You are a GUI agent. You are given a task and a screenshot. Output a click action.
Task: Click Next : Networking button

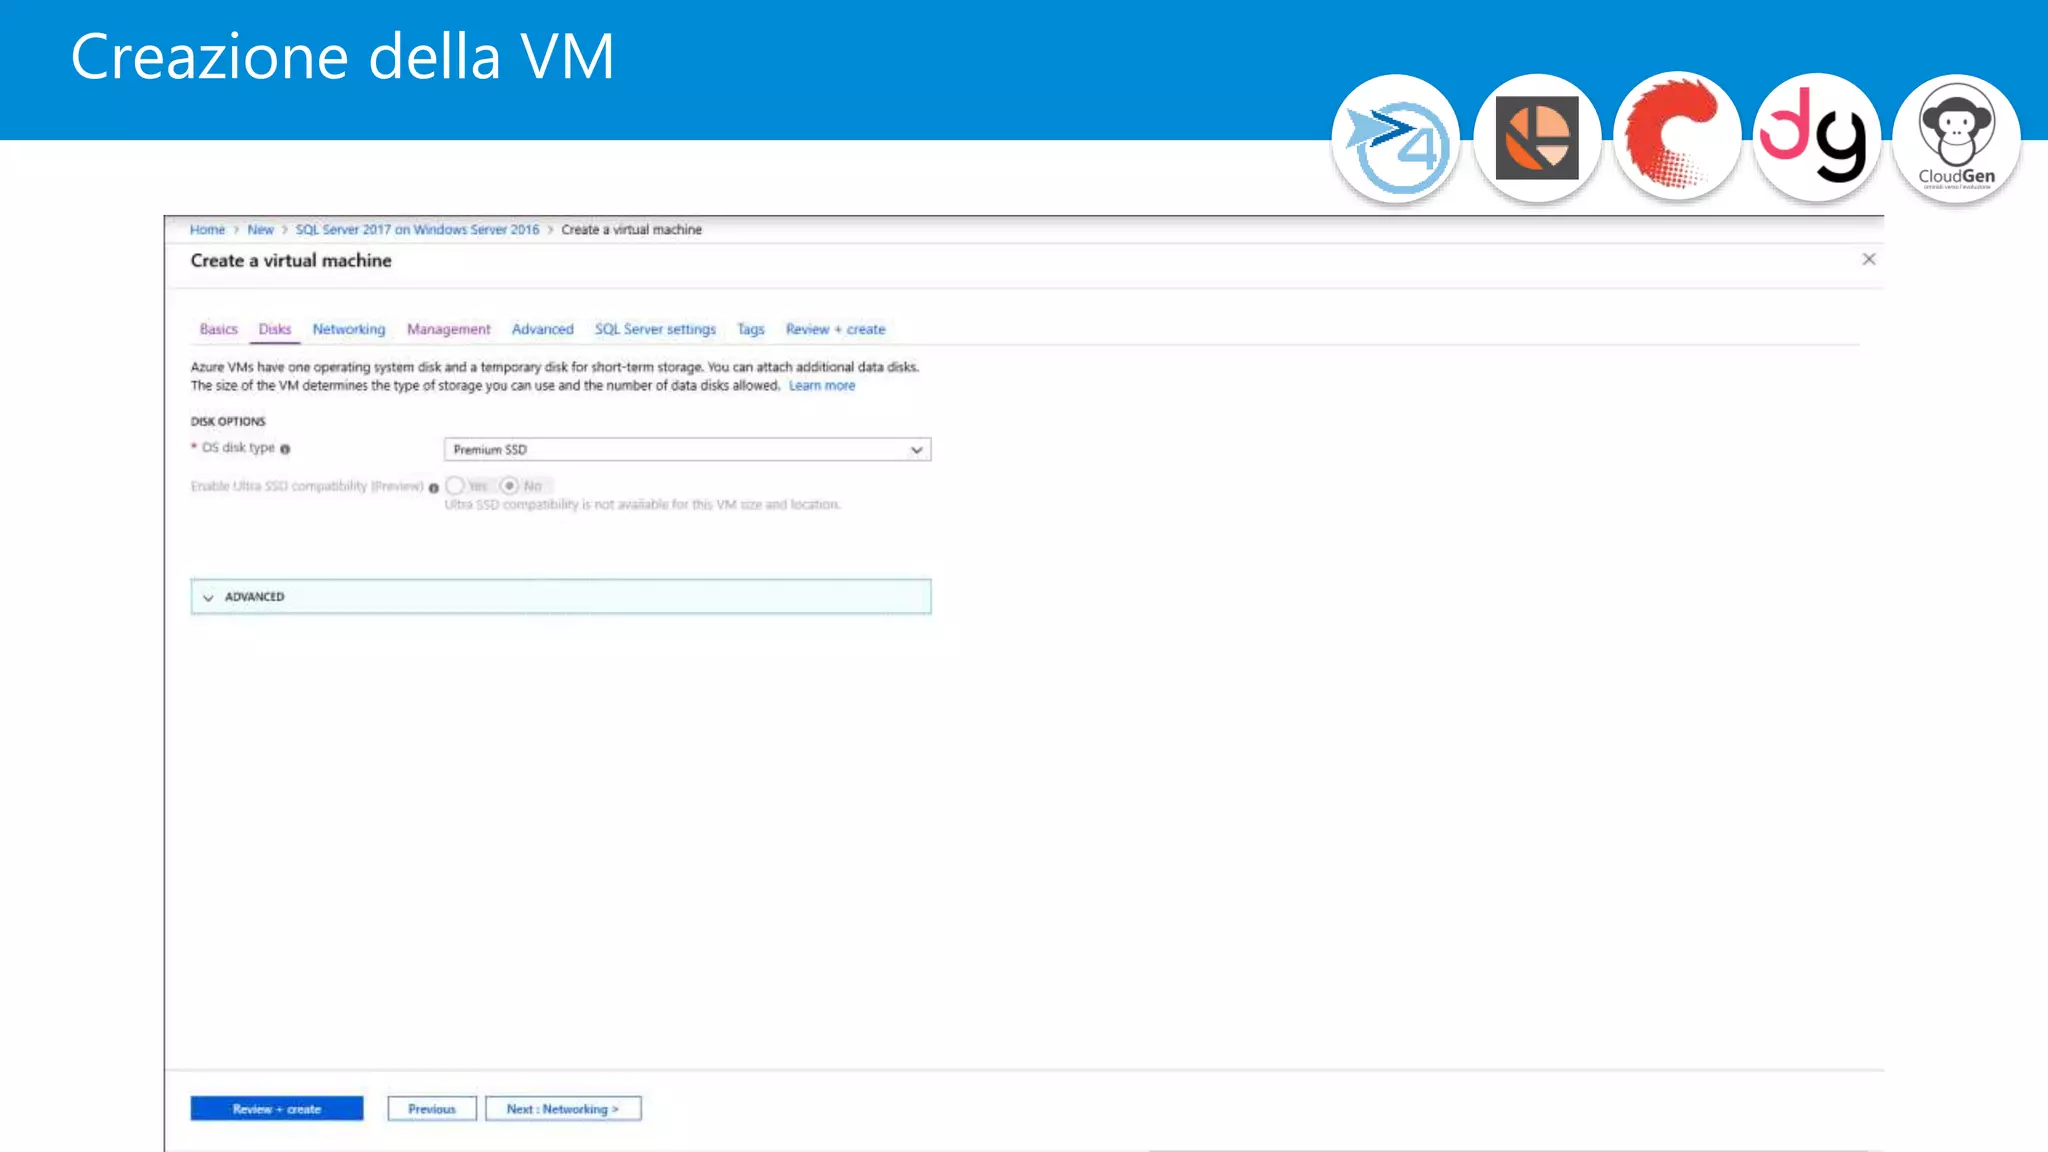click(563, 1109)
